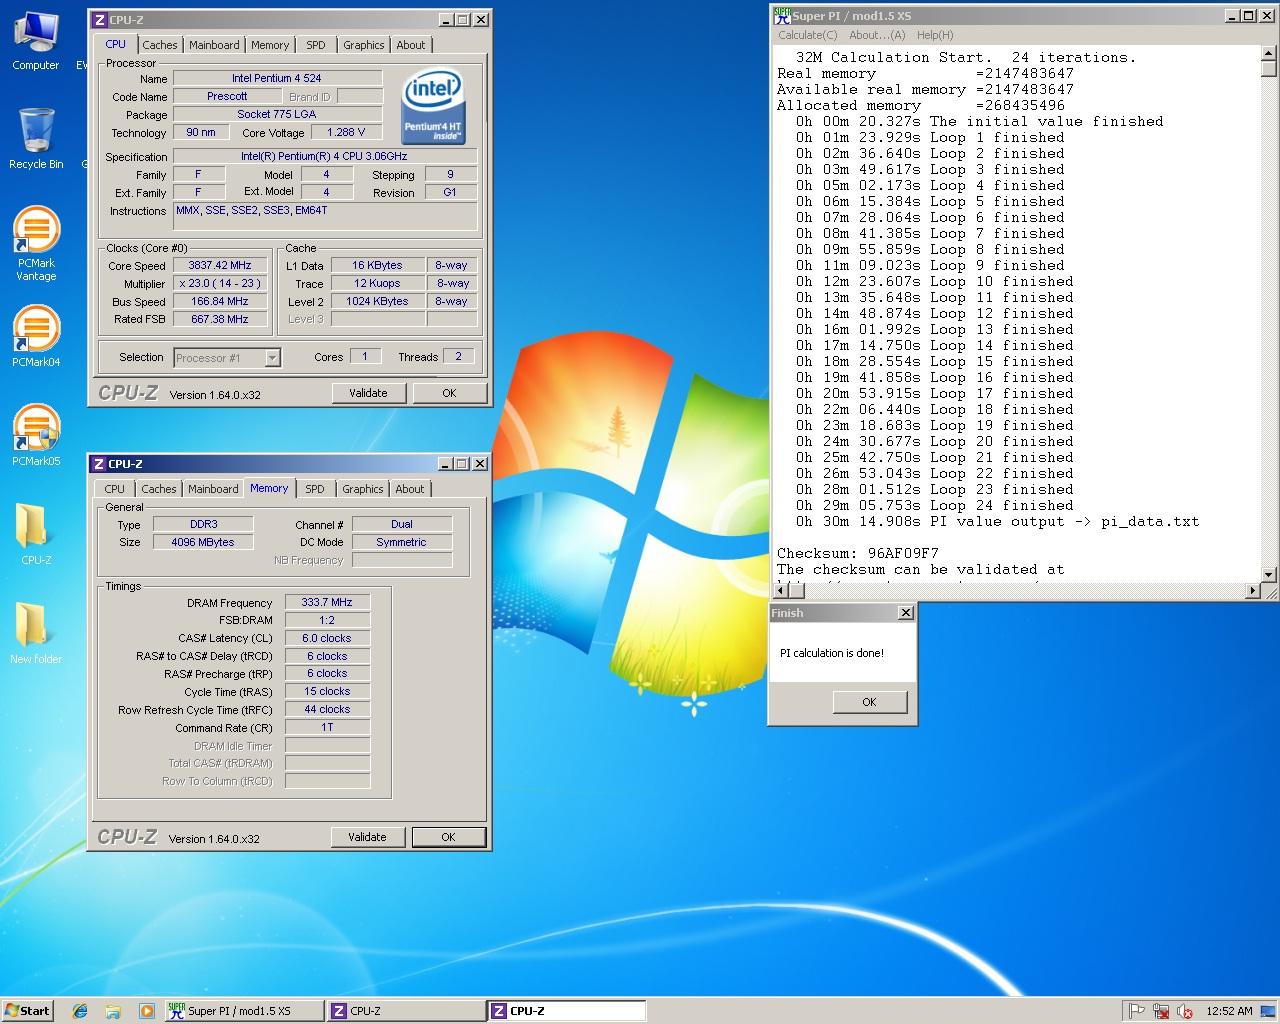Click the taskbar clock 12:52 AM
Viewport: 1280px width, 1024px height.
point(1229,1011)
